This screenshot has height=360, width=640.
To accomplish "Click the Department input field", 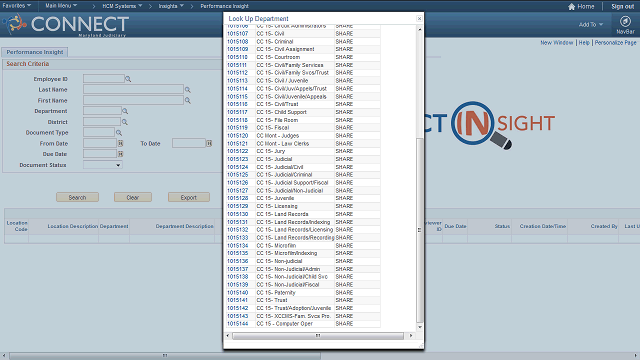I will (x=102, y=111).
